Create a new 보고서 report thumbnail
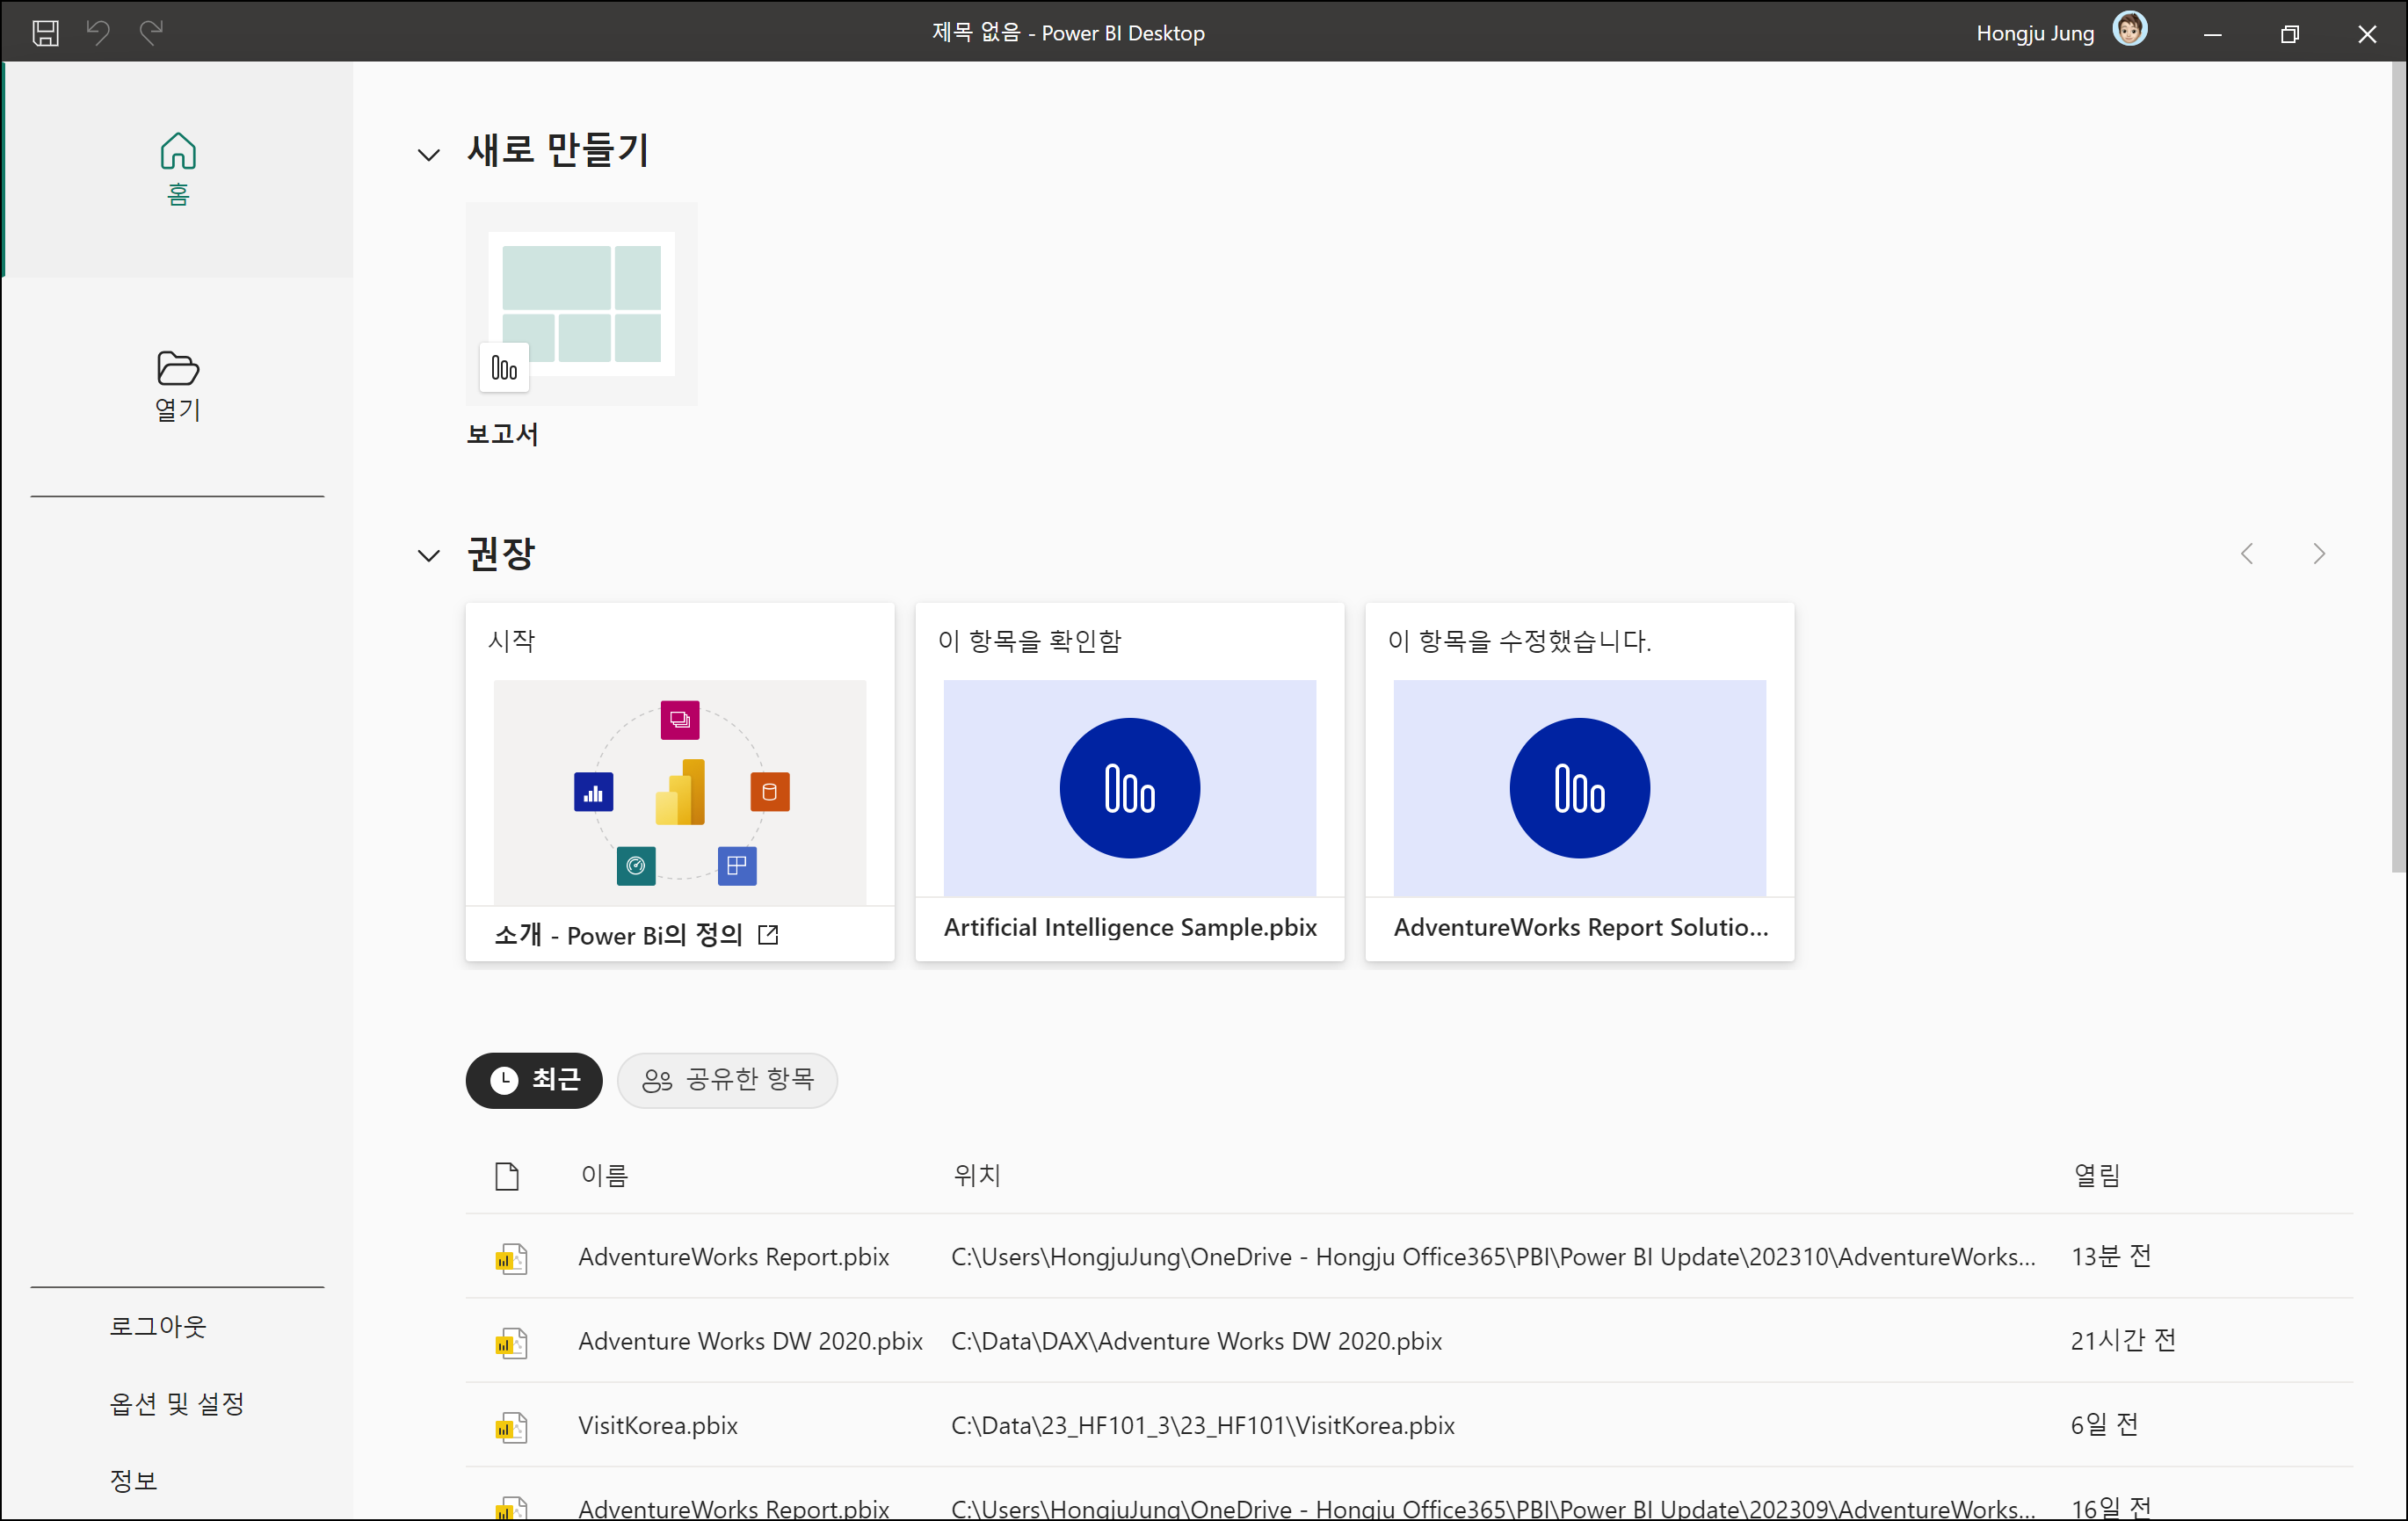Image resolution: width=2408 pixels, height=1521 pixels. (x=581, y=304)
